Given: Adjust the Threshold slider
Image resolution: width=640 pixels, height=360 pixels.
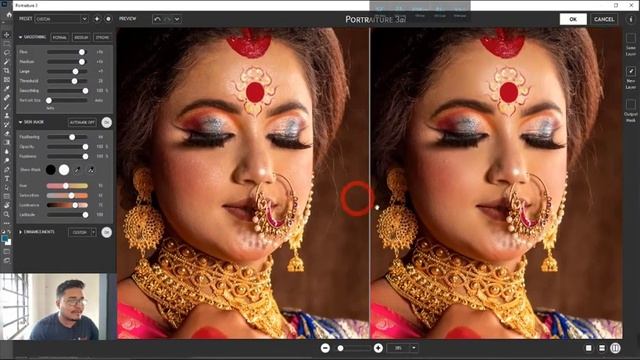Looking at the screenshot, I should pos(67,81).
